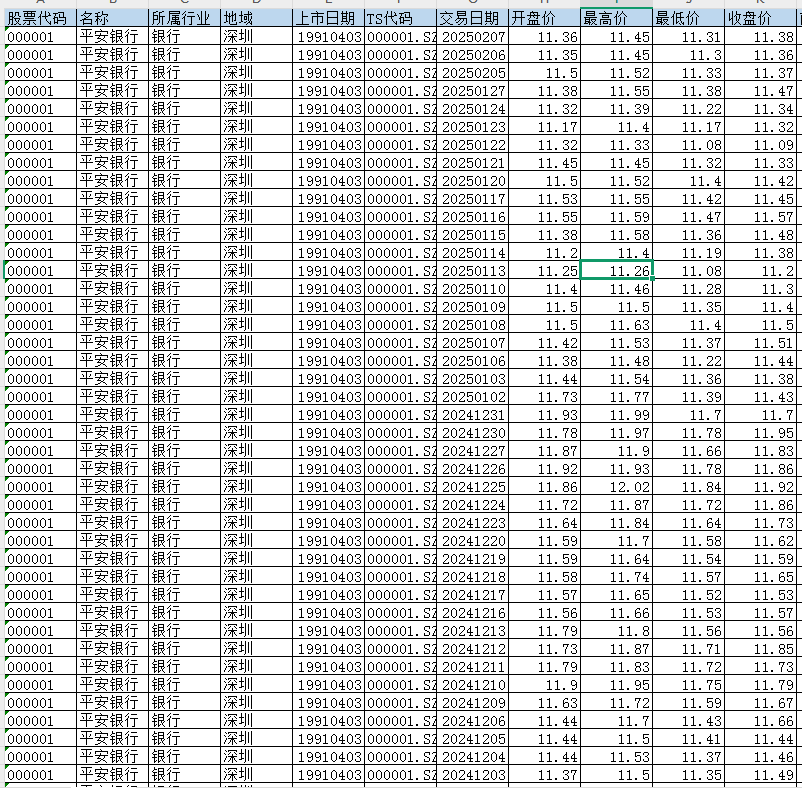Click highest price 11.63 in 20250108 row
The image size is (802, 788).
[617, 325]
